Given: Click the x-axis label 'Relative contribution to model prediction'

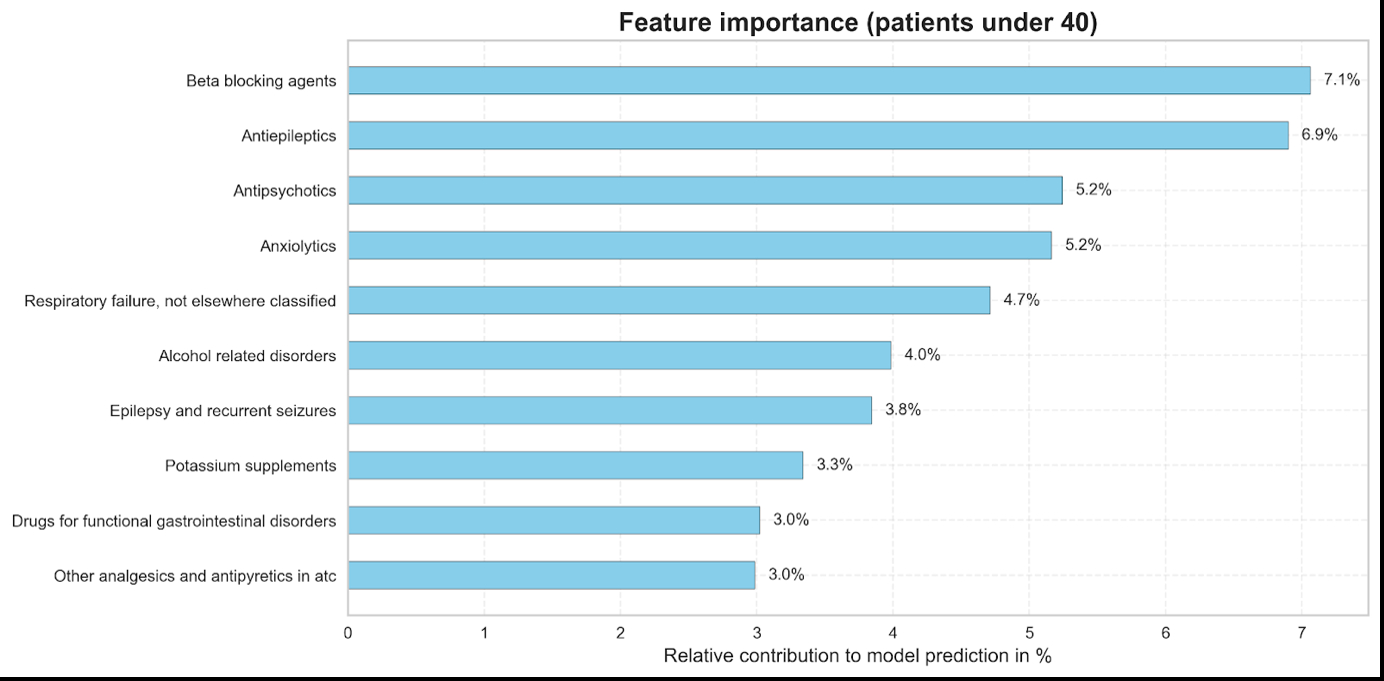Looking at the screenshot, I should (x=857, y=656).
